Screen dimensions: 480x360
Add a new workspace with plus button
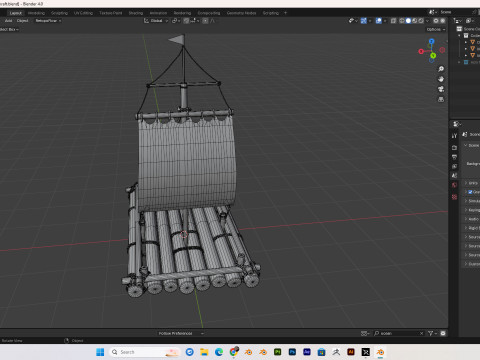285,13
